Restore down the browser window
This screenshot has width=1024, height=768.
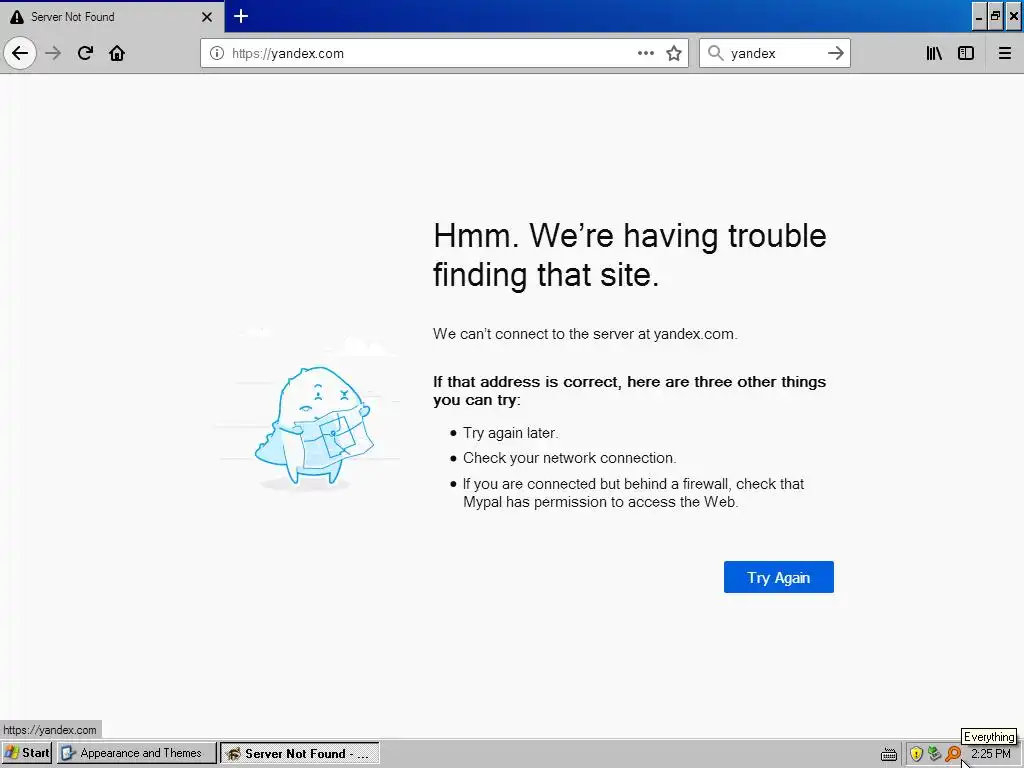click(995, 17)
